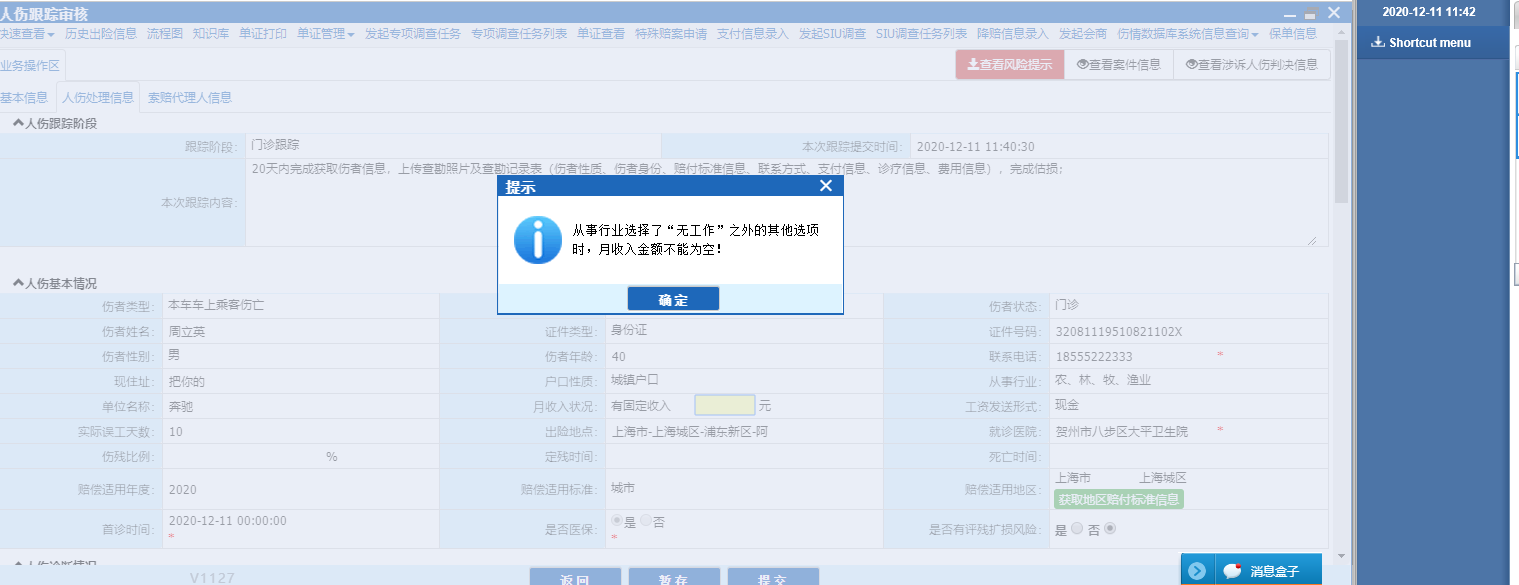The image size is (1519, 585).
Task: Open 特殊赔案申请
Action: (x=671, y=33)
